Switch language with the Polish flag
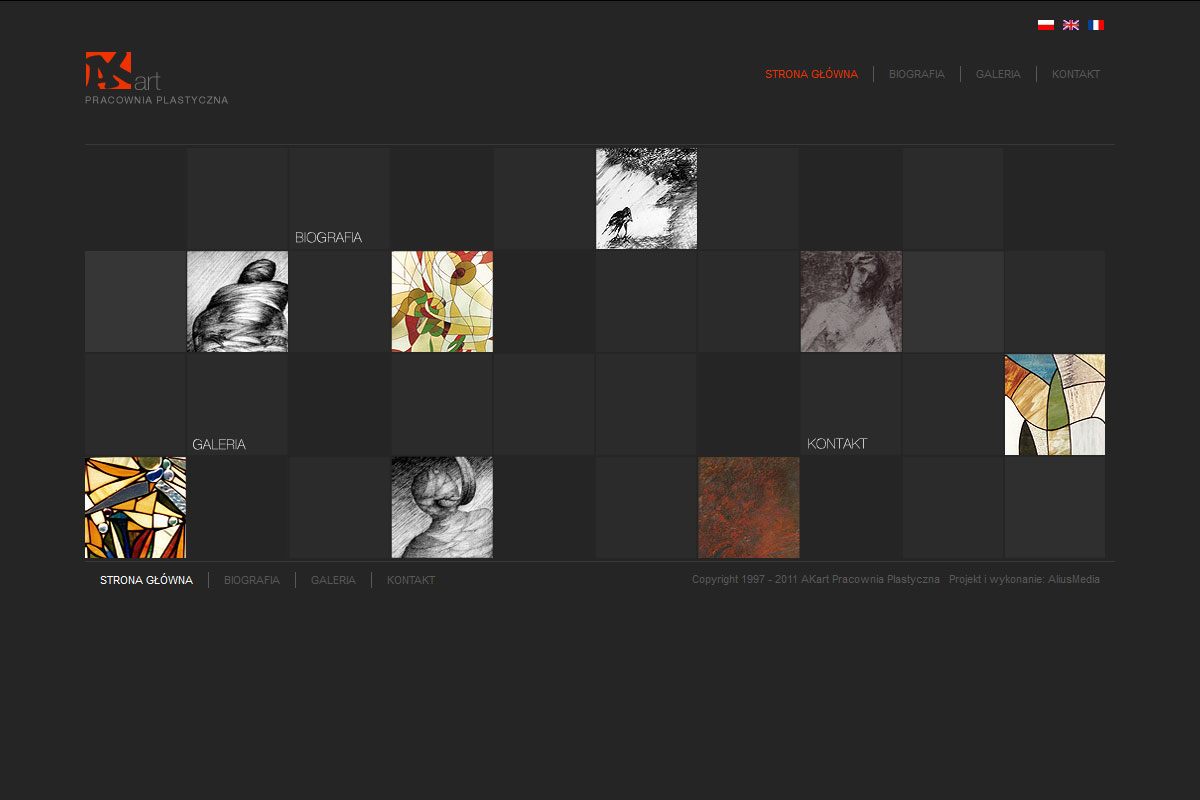Image resolution: width=1200 pixels, height=800 pixels. click(x=1045, y=25)
